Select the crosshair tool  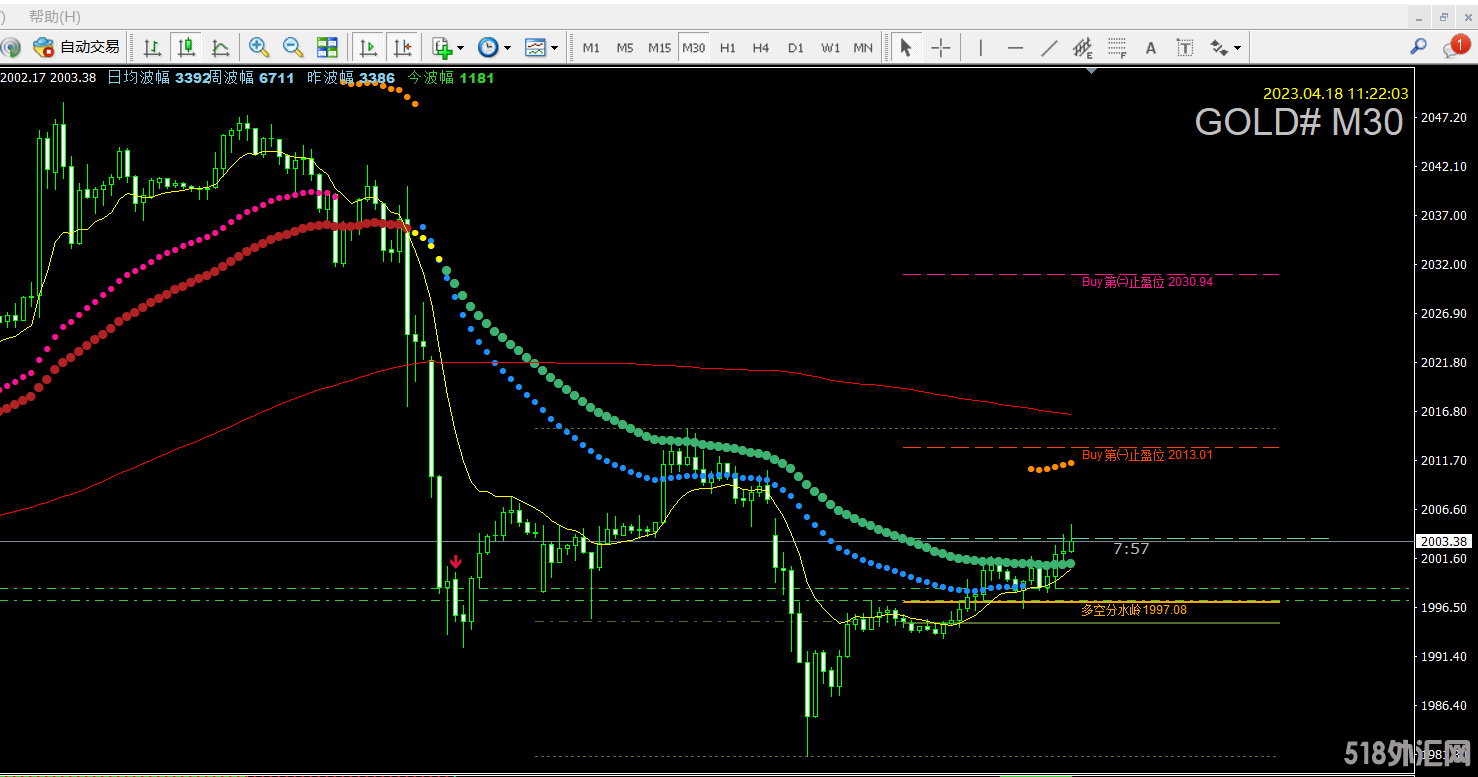coord(941,47)
